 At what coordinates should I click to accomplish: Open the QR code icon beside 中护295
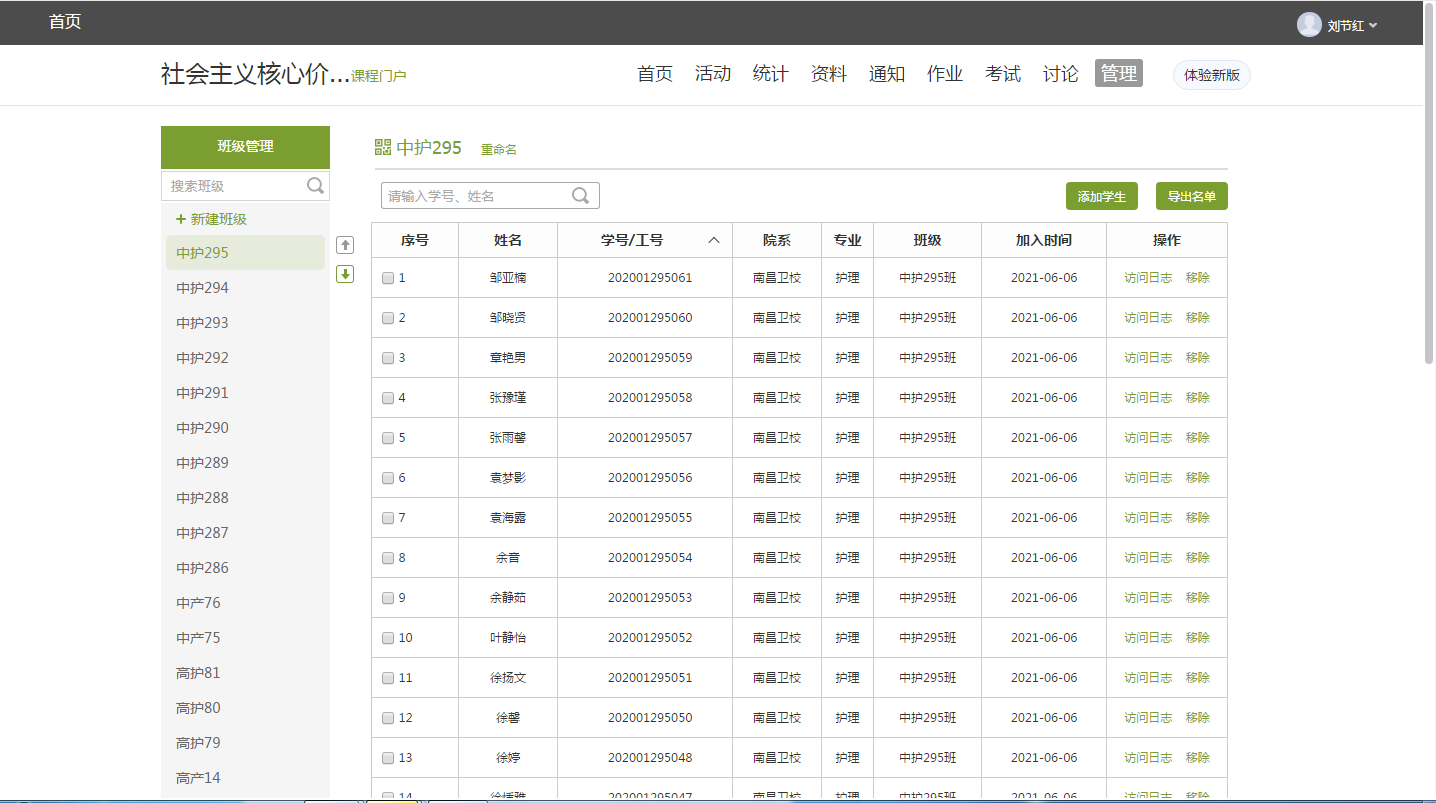(x=382, y=148)
